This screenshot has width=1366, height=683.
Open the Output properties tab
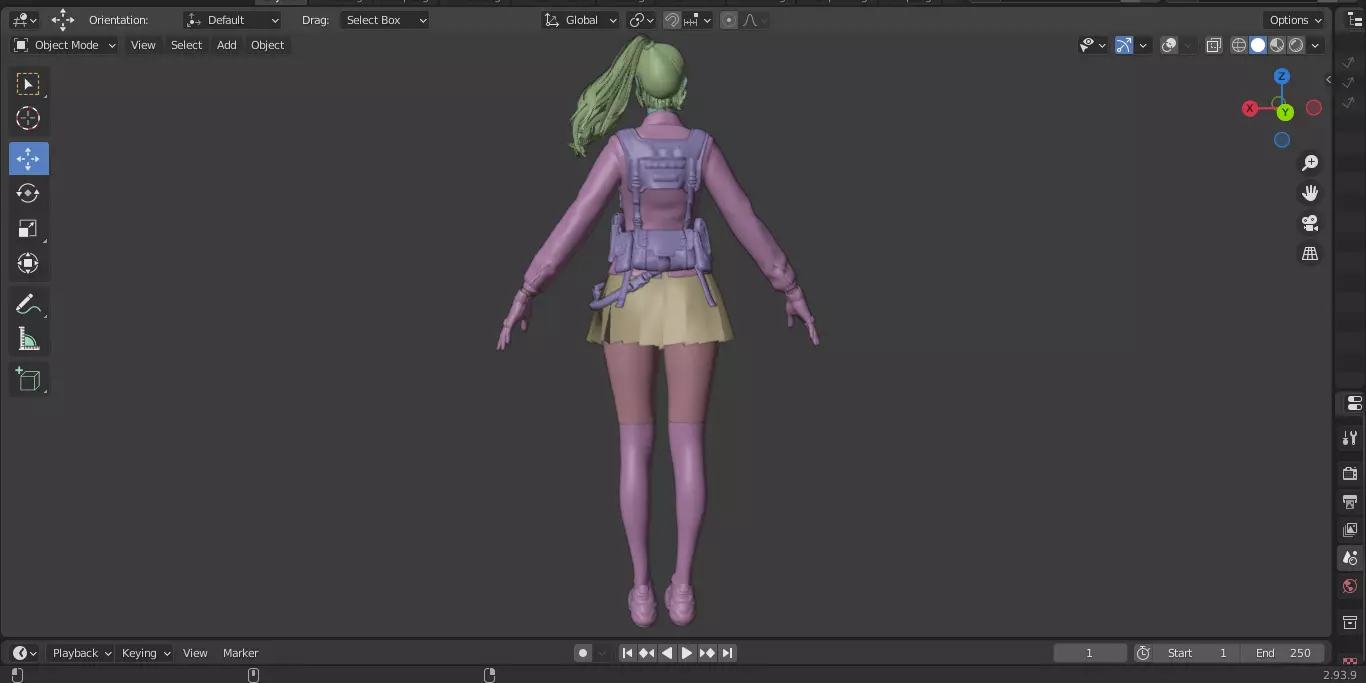click(x=1351, y=501)
